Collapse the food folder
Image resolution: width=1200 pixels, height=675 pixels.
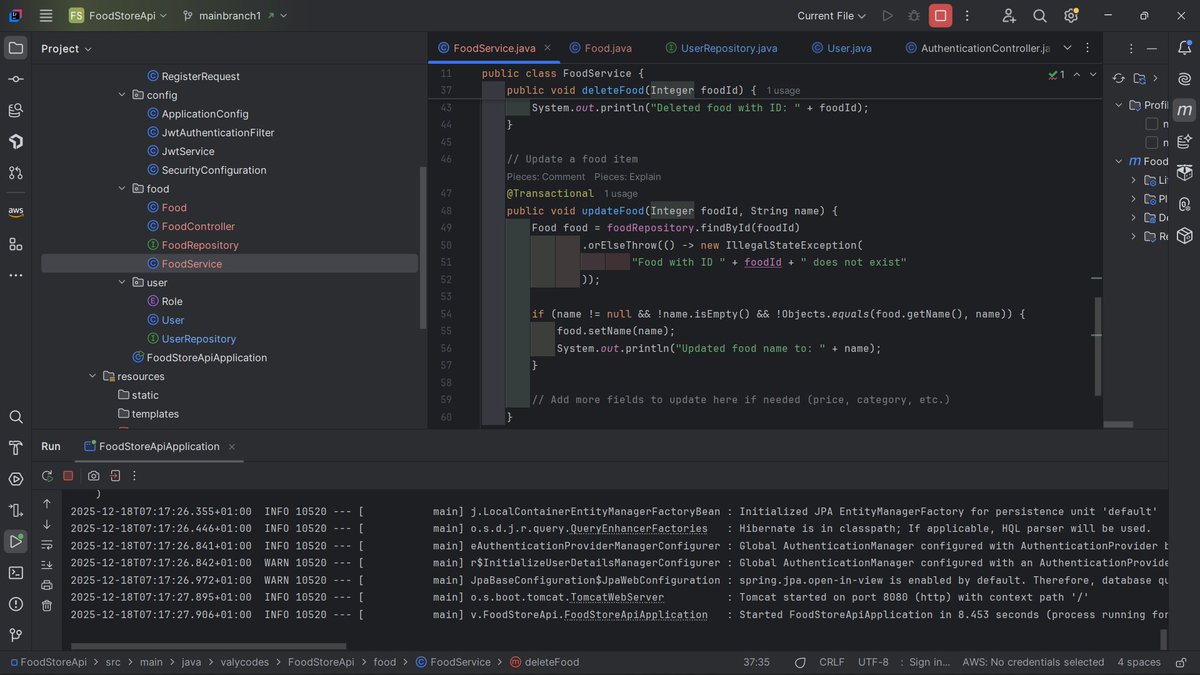tap(122, 189)
